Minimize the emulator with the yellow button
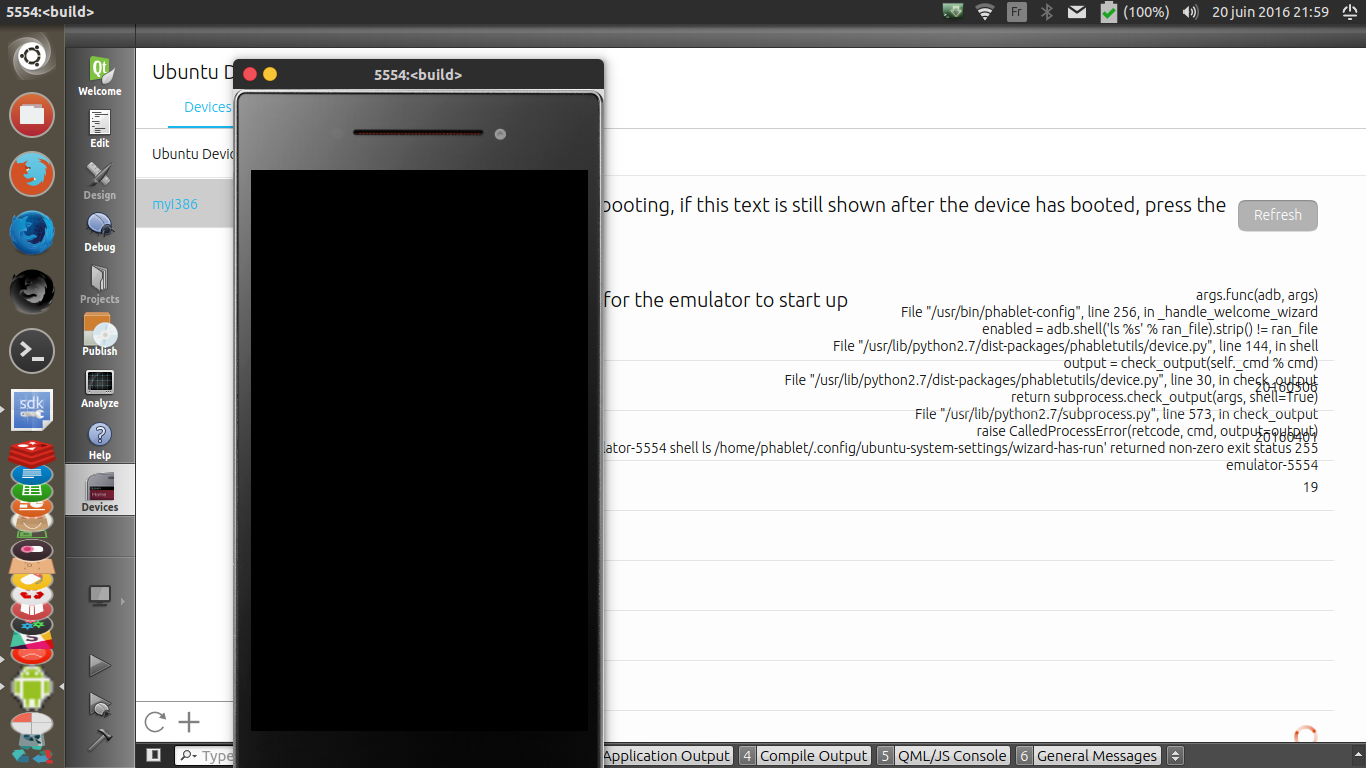The width and height of the screenshot is (1366, 768). coord(270,74)
